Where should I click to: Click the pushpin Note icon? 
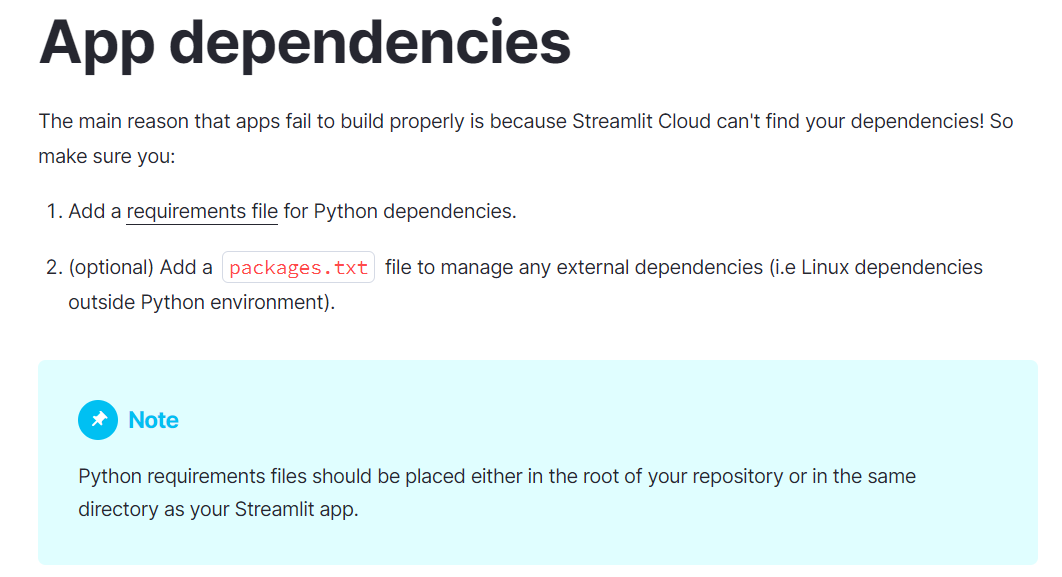tap(98, 420)
